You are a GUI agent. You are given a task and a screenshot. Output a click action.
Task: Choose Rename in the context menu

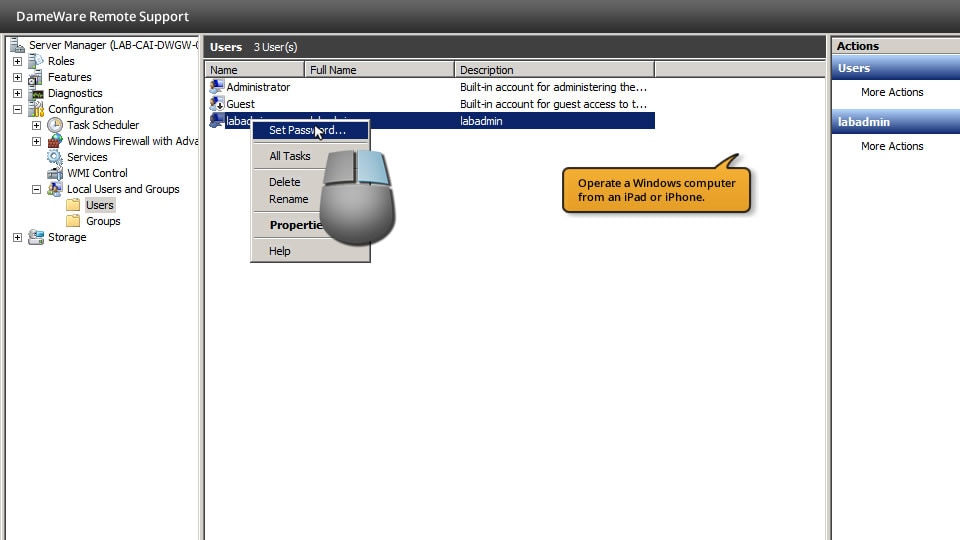pyautogui.click(x=310, y=199)
